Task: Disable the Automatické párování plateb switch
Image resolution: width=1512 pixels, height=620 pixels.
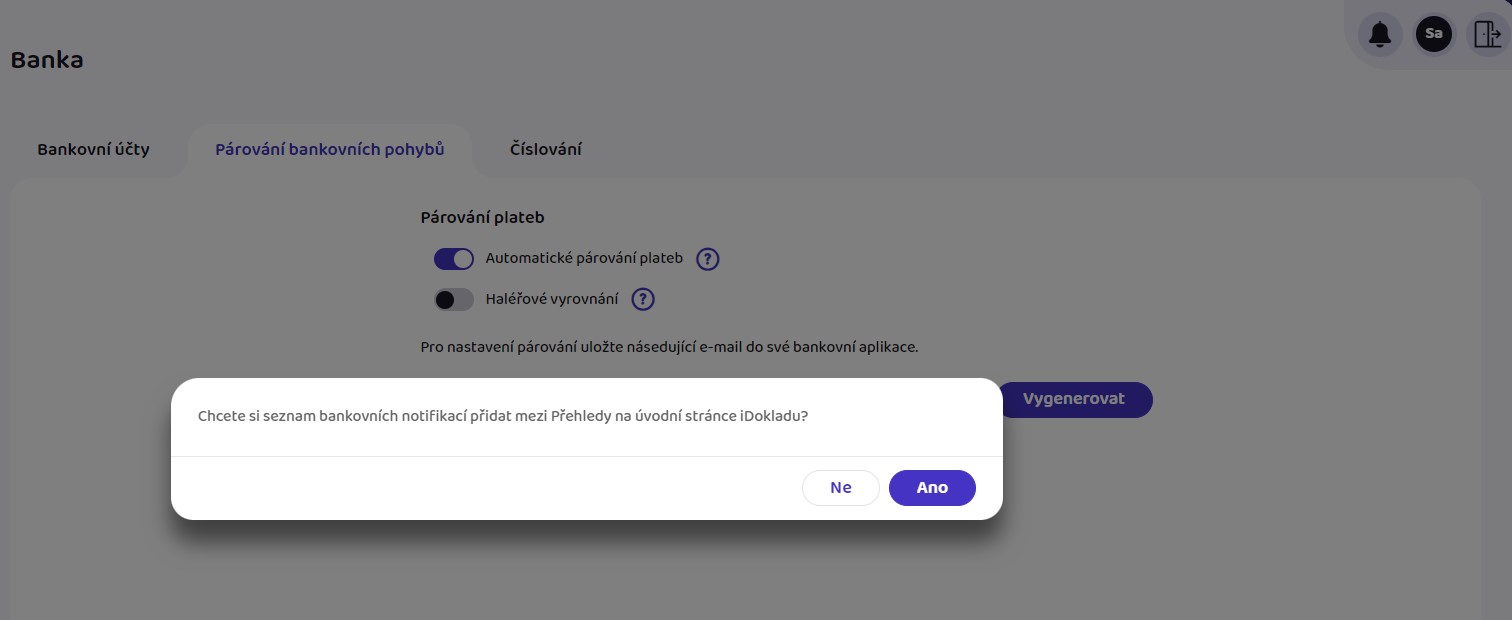Action: [x=454, y=259]
